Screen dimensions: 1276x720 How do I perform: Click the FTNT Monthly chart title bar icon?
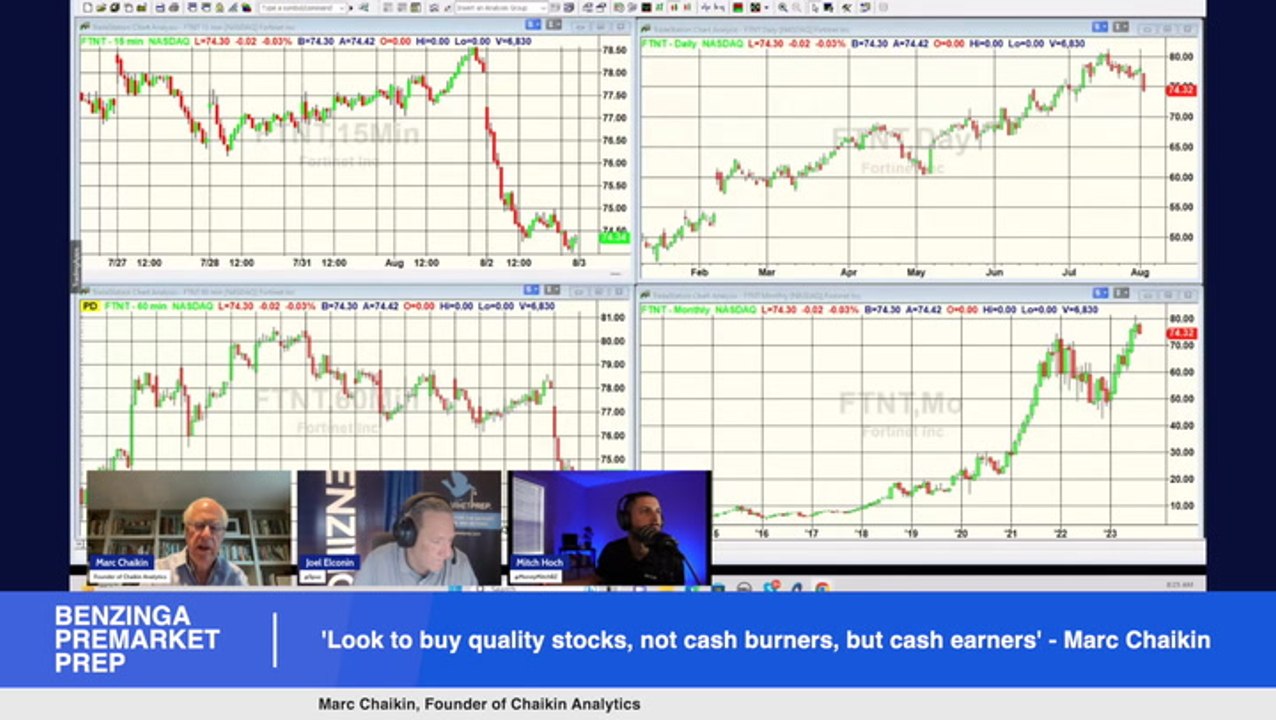pyautogui.click(x=646, y=295)
